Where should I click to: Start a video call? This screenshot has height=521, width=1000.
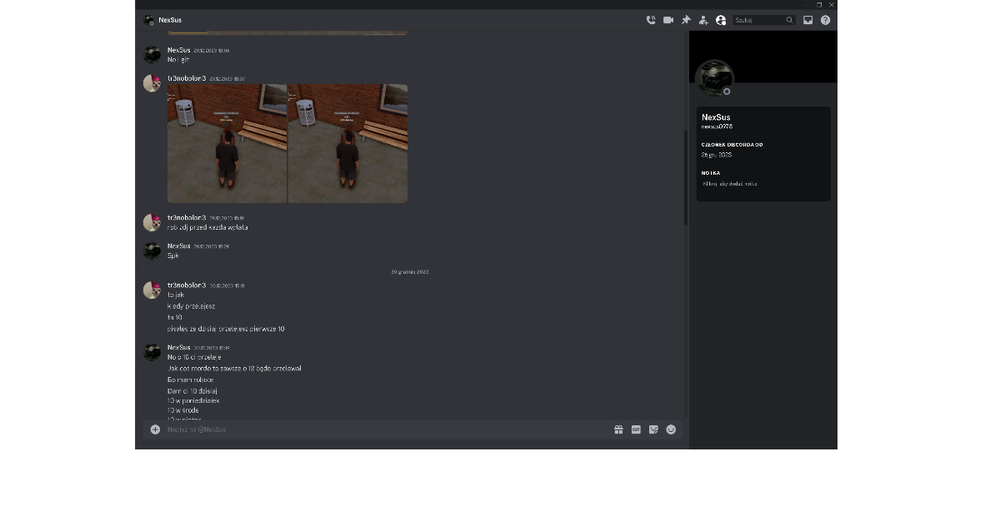pos(668,20)
